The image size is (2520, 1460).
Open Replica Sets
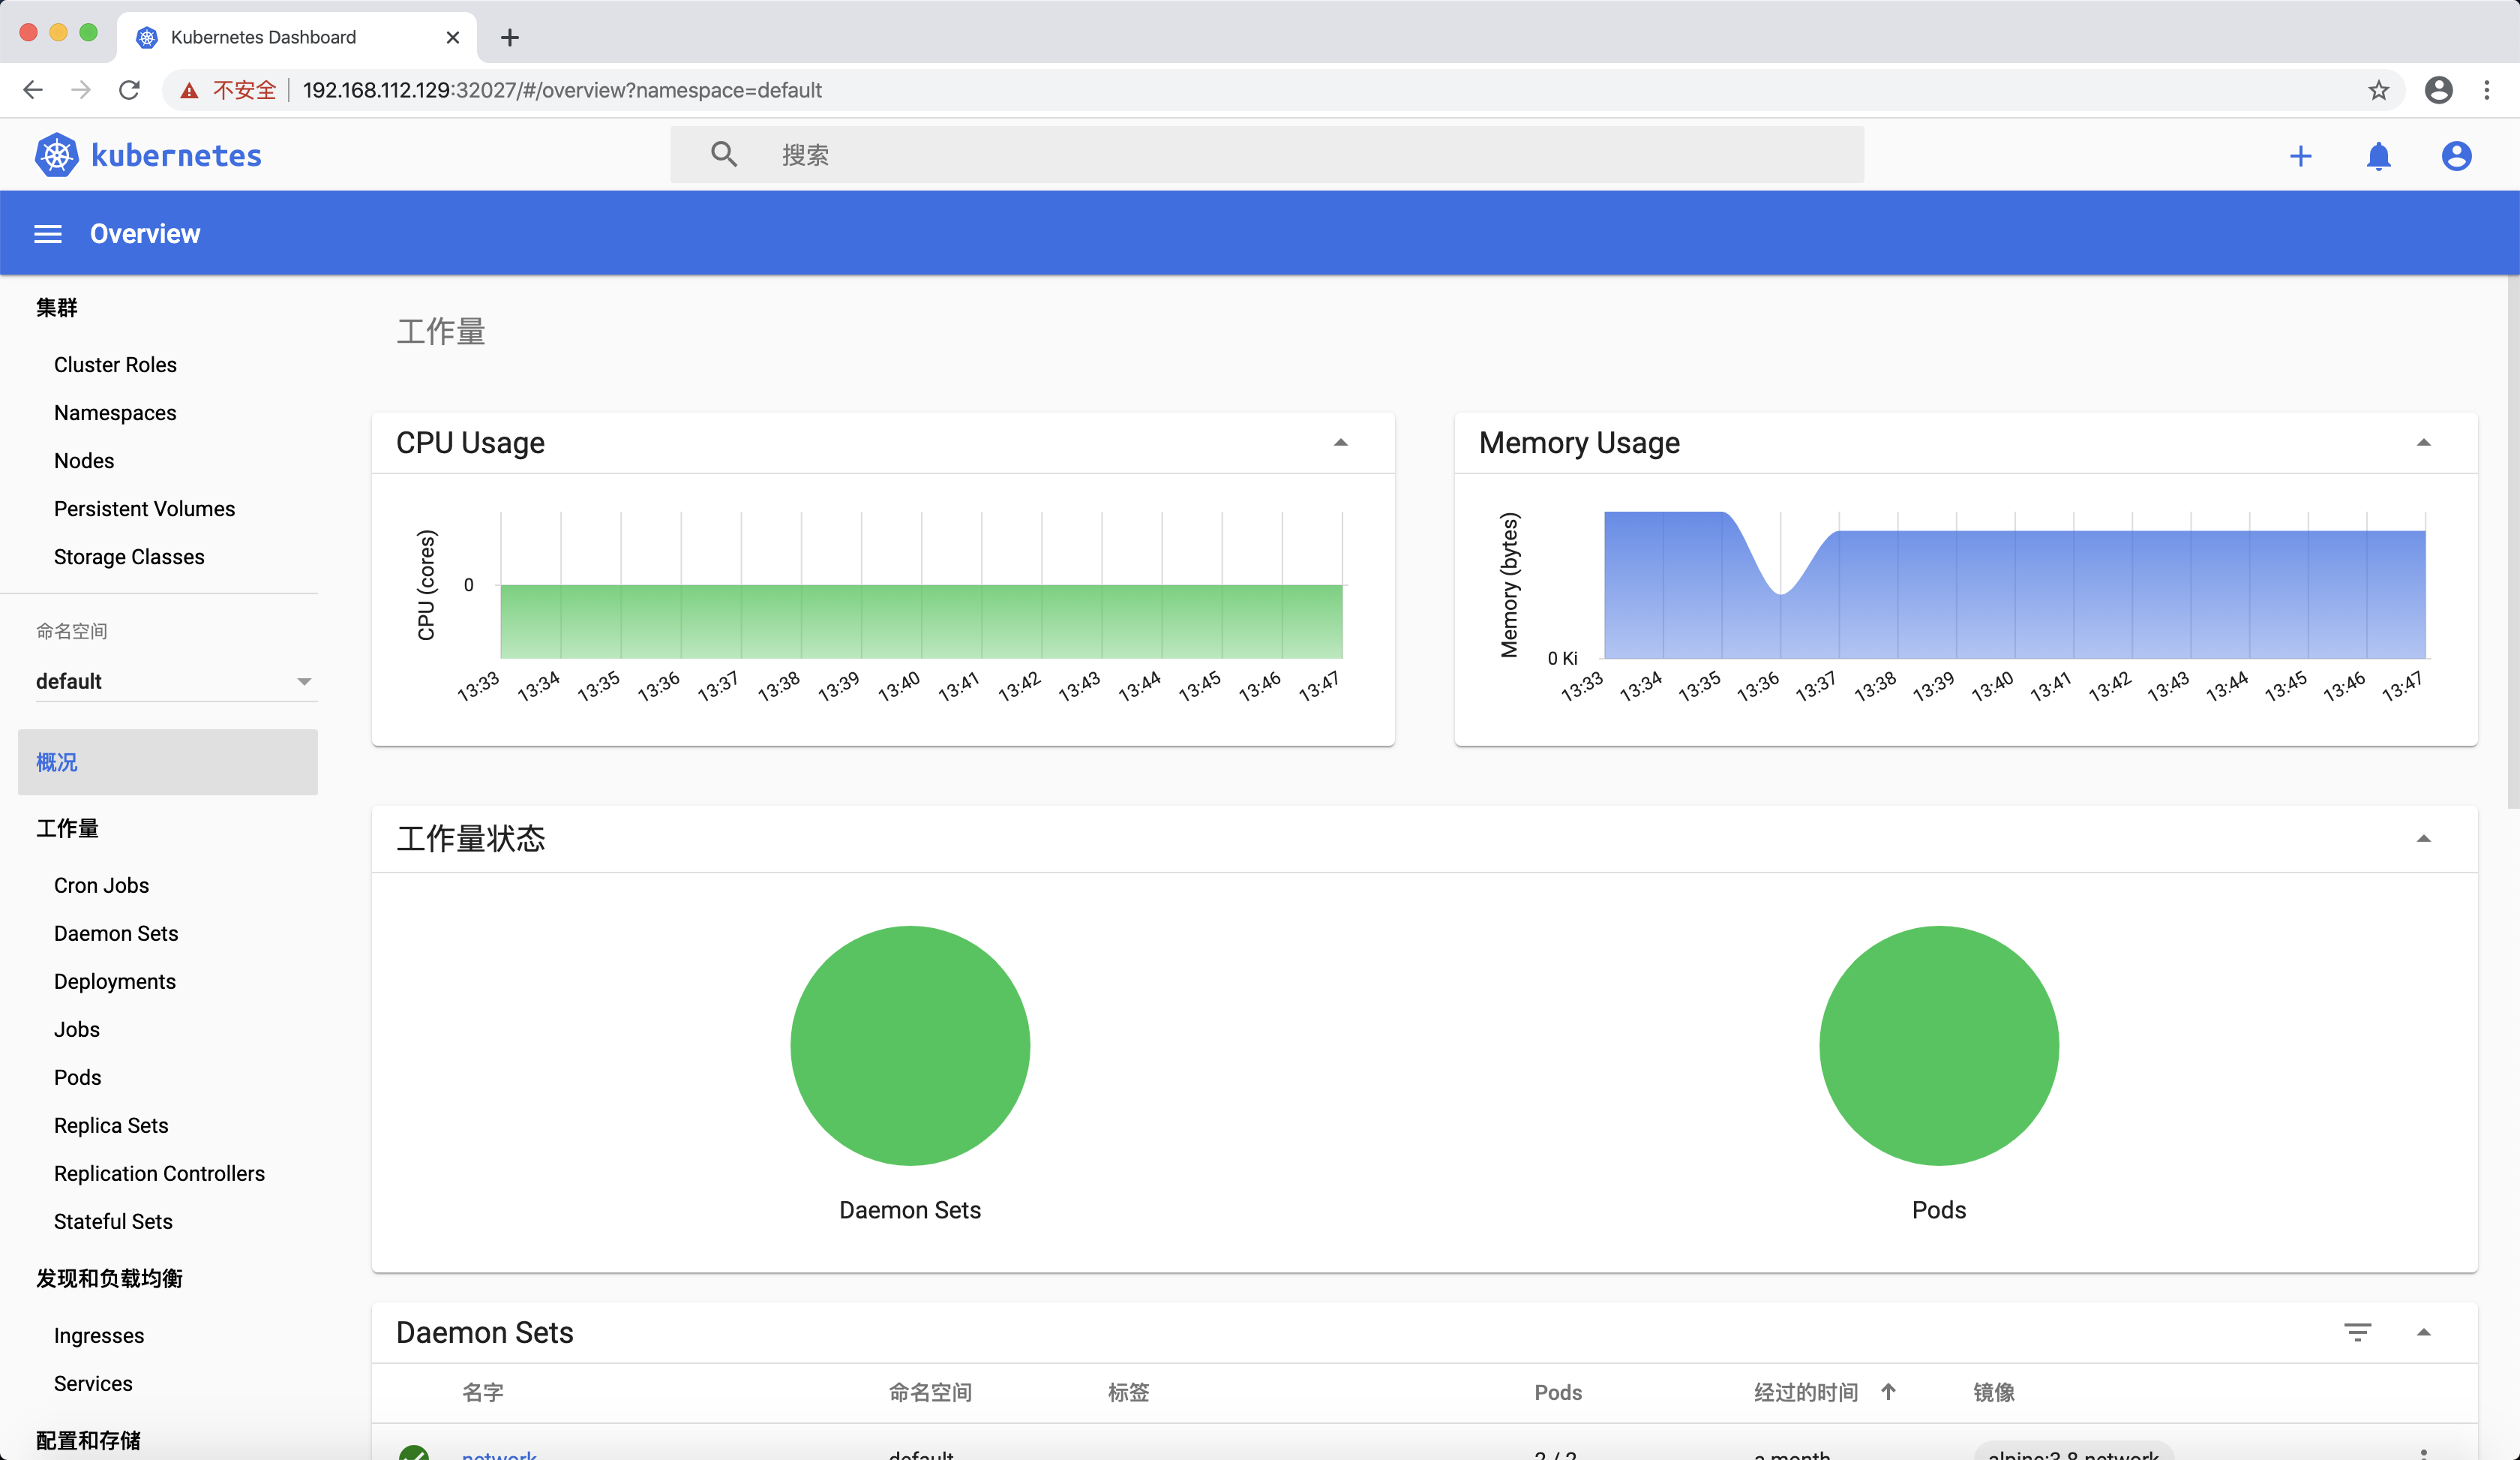click(x=111, y=1125)
